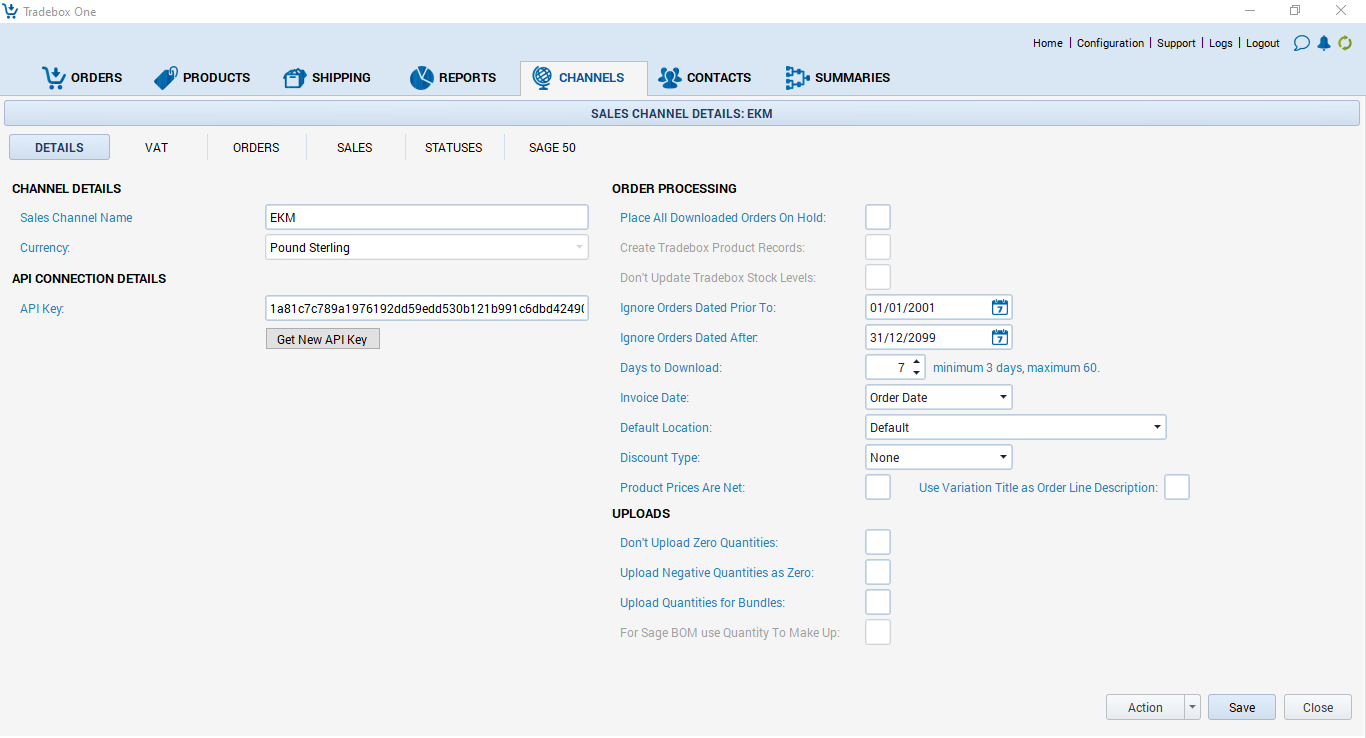Open the Discount Type dropdown

1003,457
